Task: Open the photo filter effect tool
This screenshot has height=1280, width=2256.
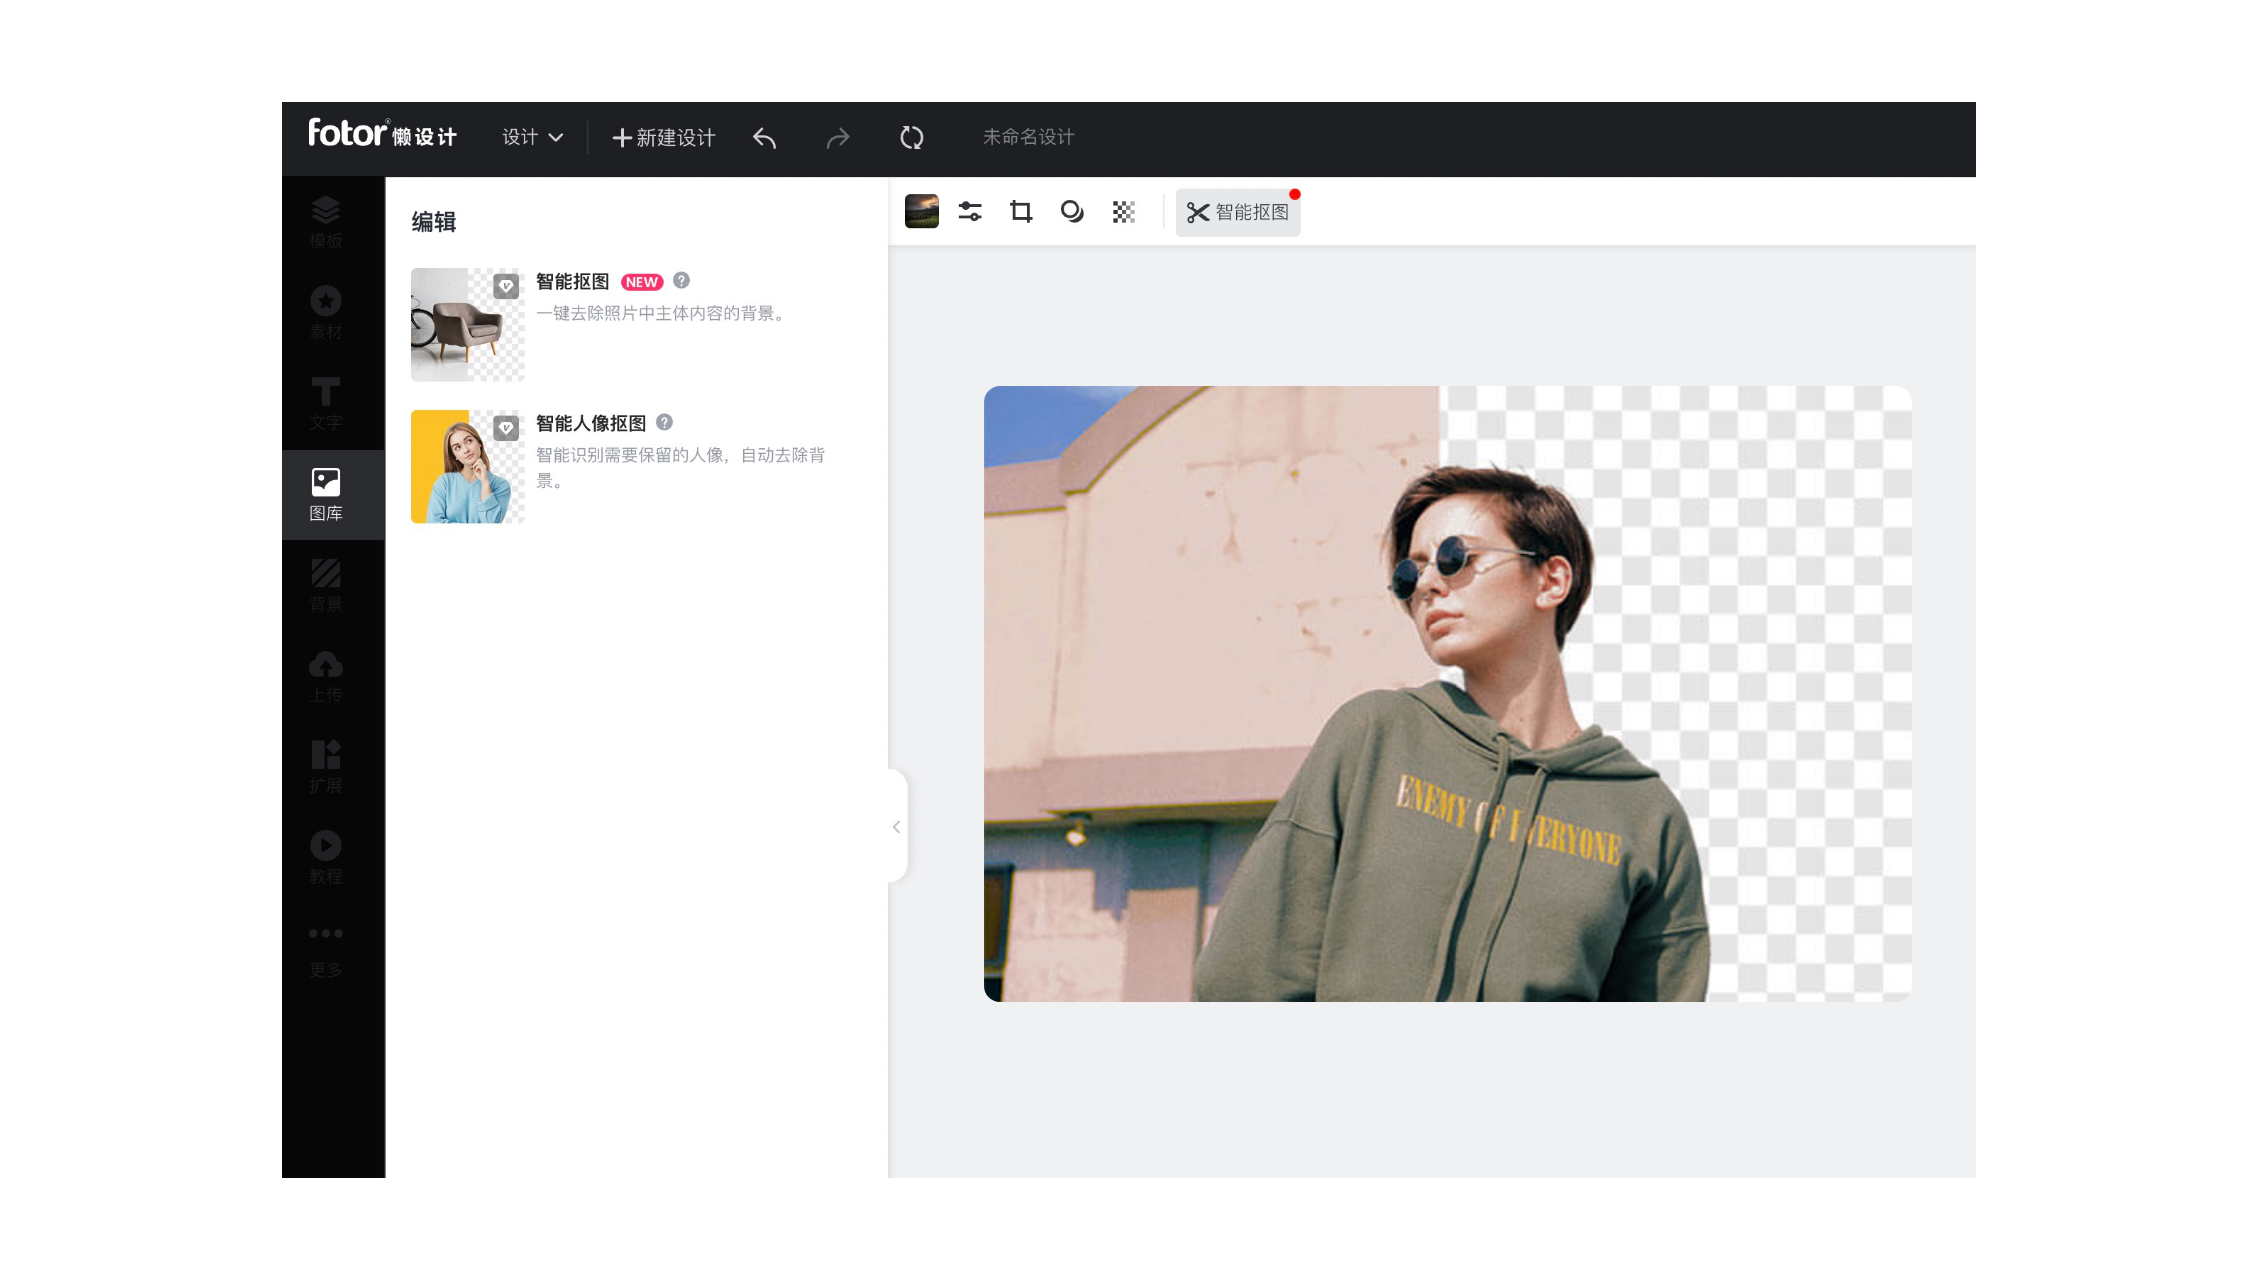Action: 1072,212
